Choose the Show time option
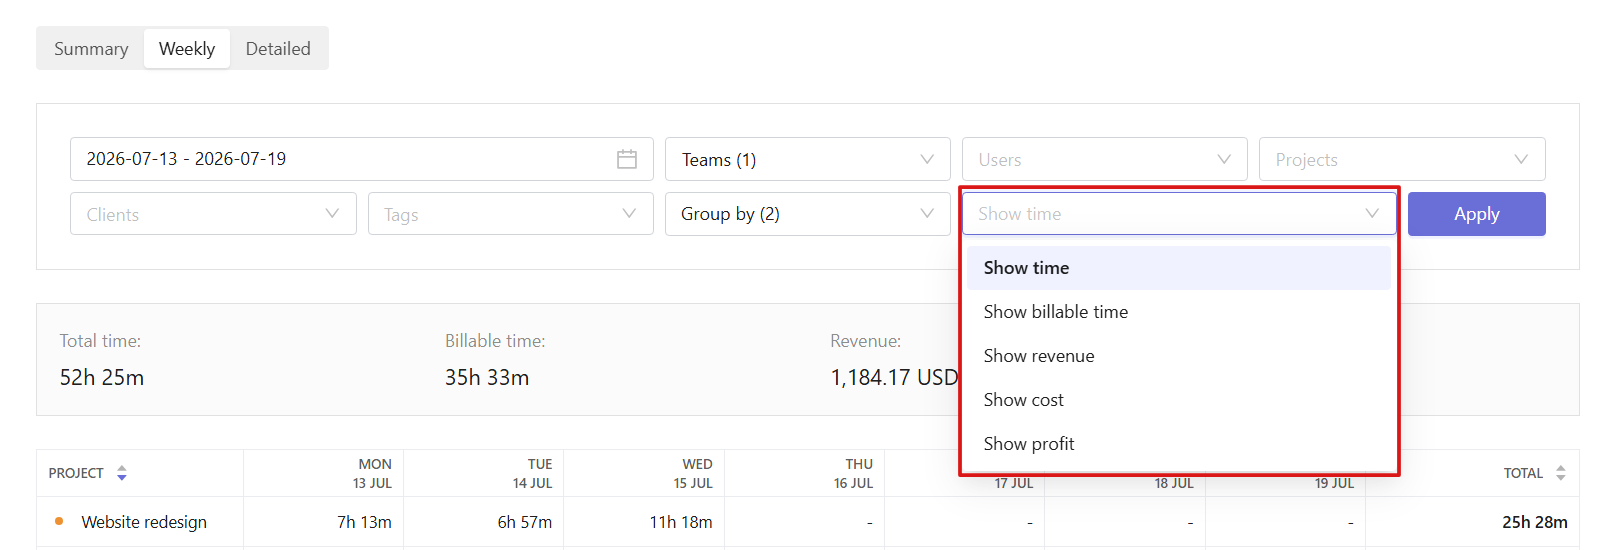The width and height of the screenshot is (1613, 550). click(x=1178, y=268)
